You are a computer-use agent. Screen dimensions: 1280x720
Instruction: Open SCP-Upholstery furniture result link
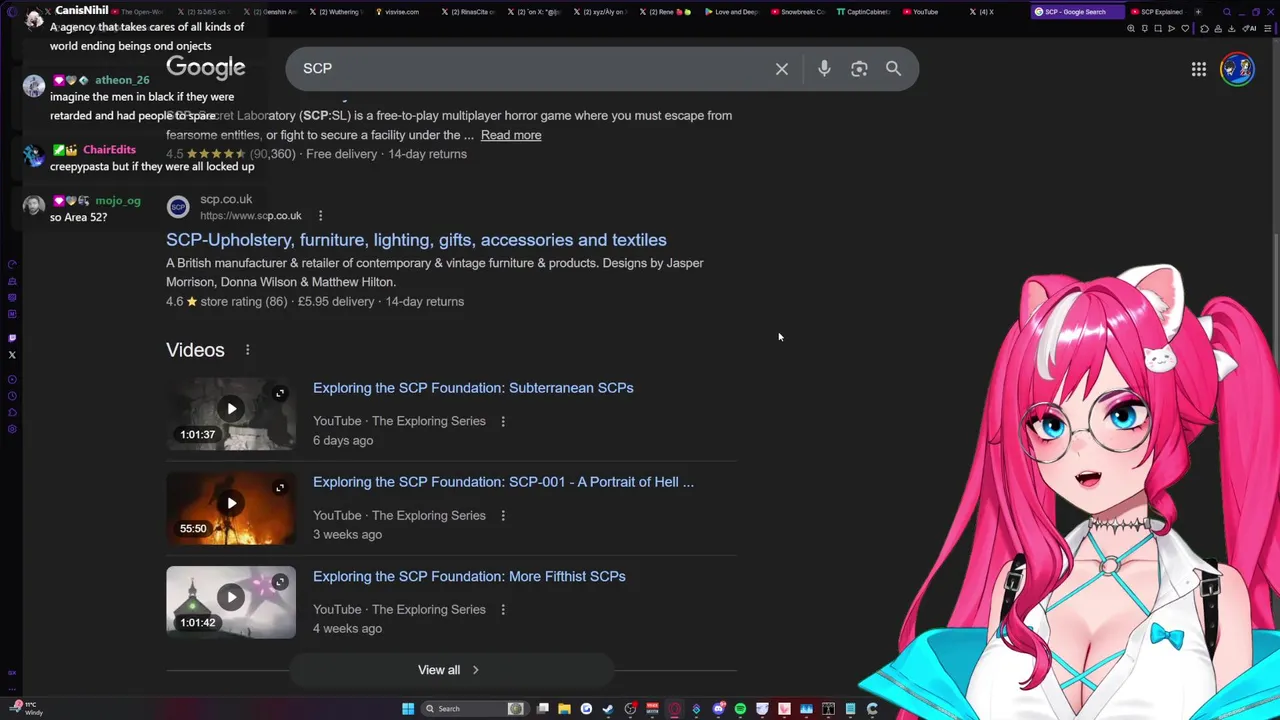(416, 240)
